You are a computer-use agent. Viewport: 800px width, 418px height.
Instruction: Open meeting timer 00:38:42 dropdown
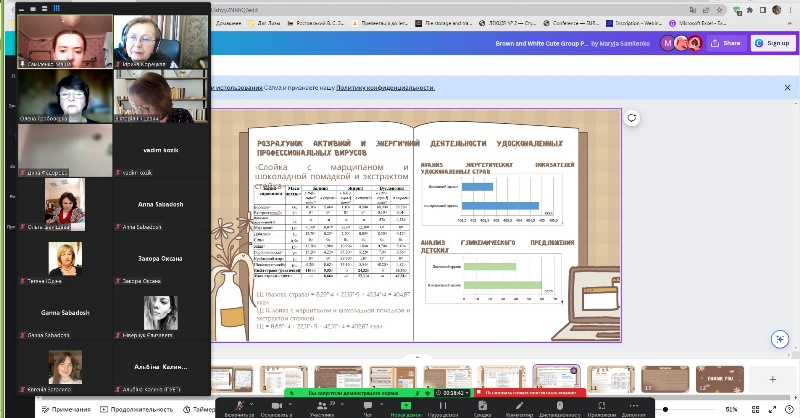point(453,393)
